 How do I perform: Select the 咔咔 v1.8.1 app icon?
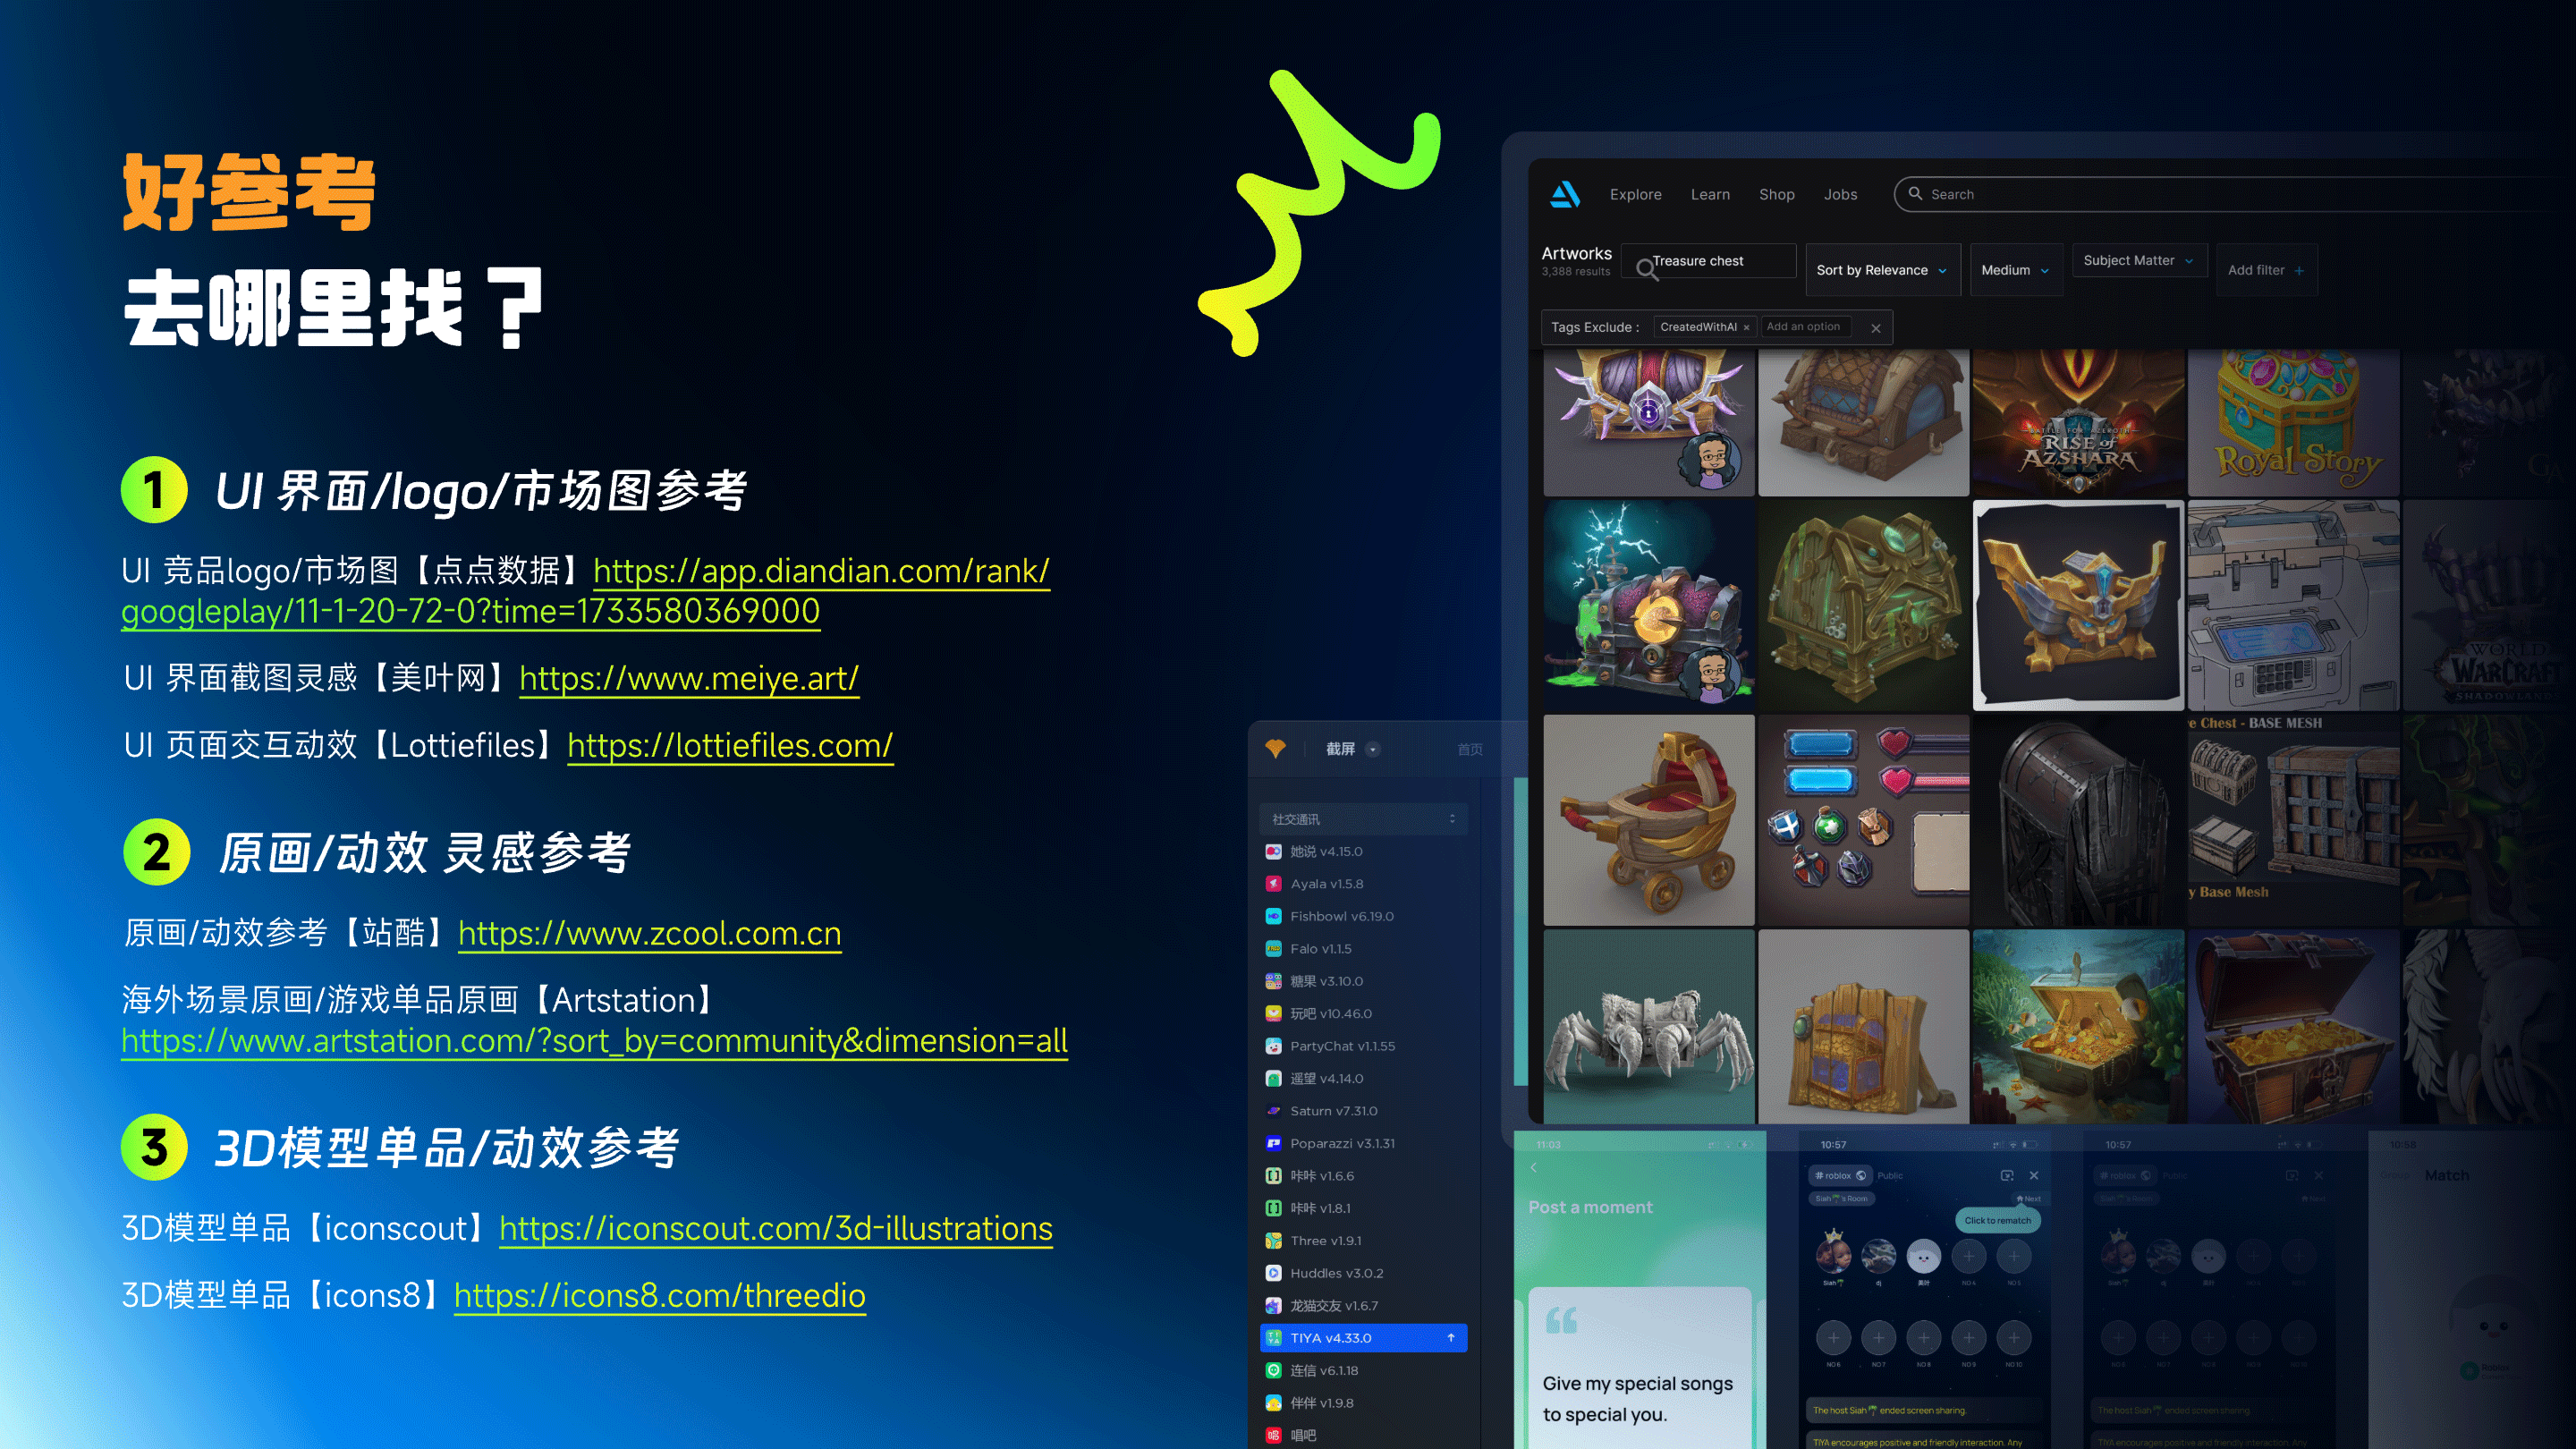[1273, 1208]
